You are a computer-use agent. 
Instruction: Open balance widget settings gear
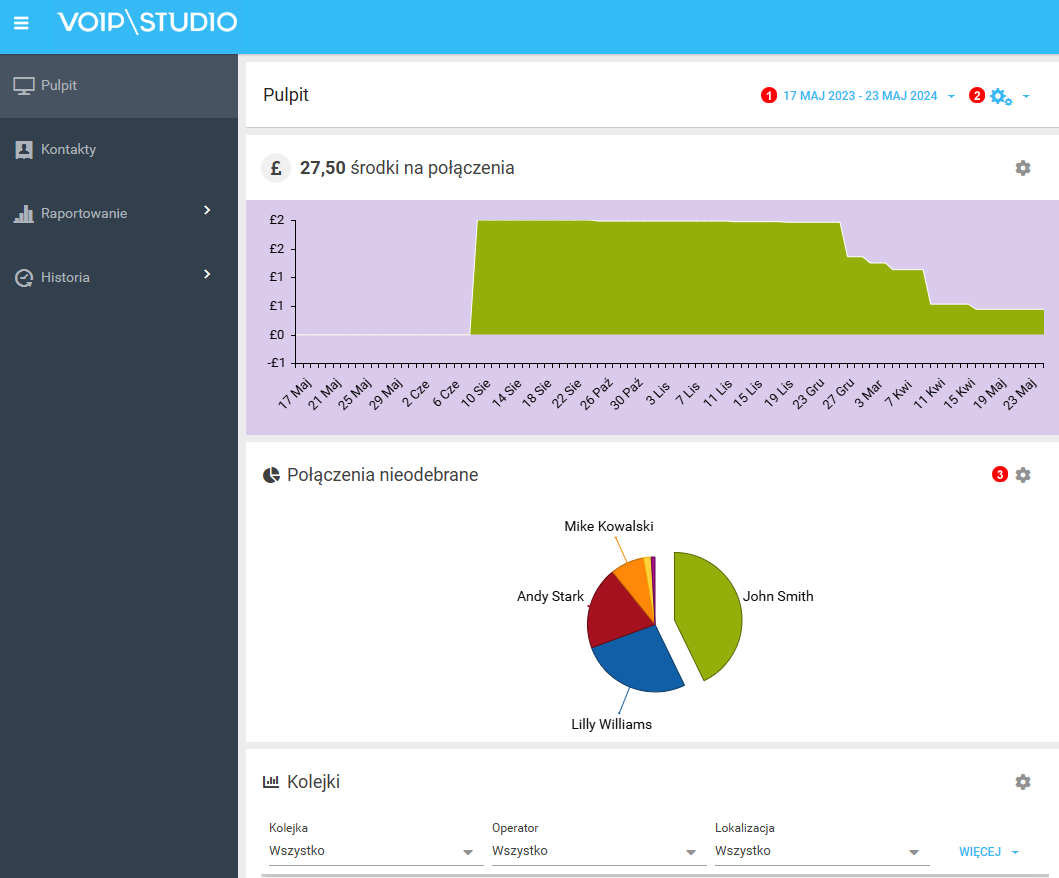[x=1022, y=168]
